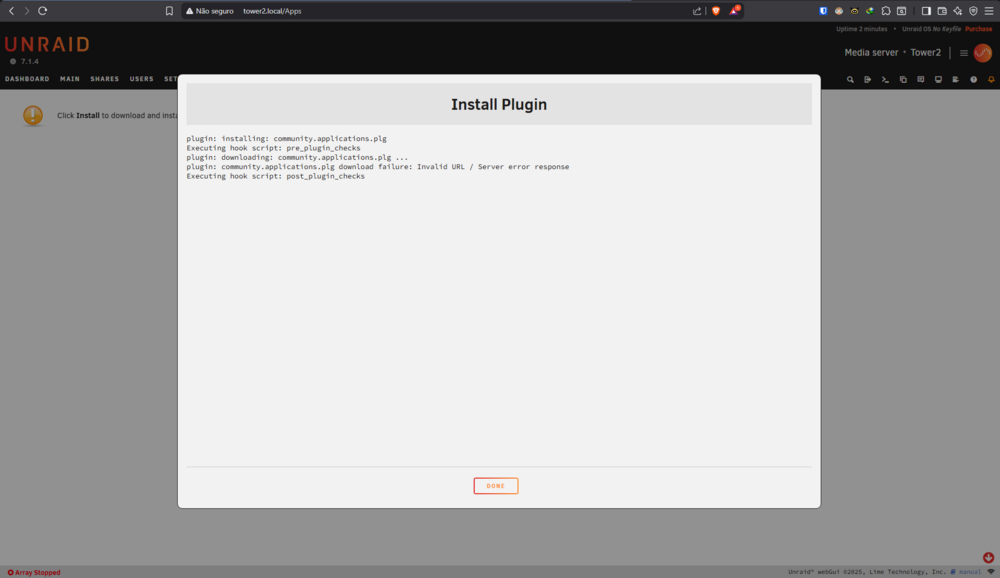Click the 'Click Install to download' message
This screenshot has width=1000, height=578.
coord(117,115)
